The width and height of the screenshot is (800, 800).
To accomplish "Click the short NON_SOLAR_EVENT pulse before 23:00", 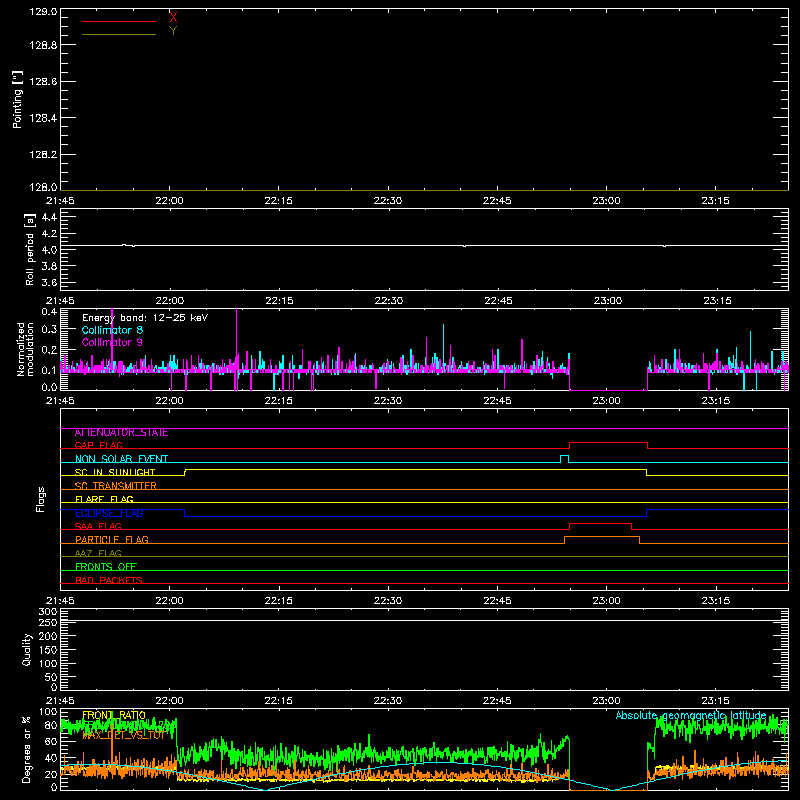I will pos(564,457).
